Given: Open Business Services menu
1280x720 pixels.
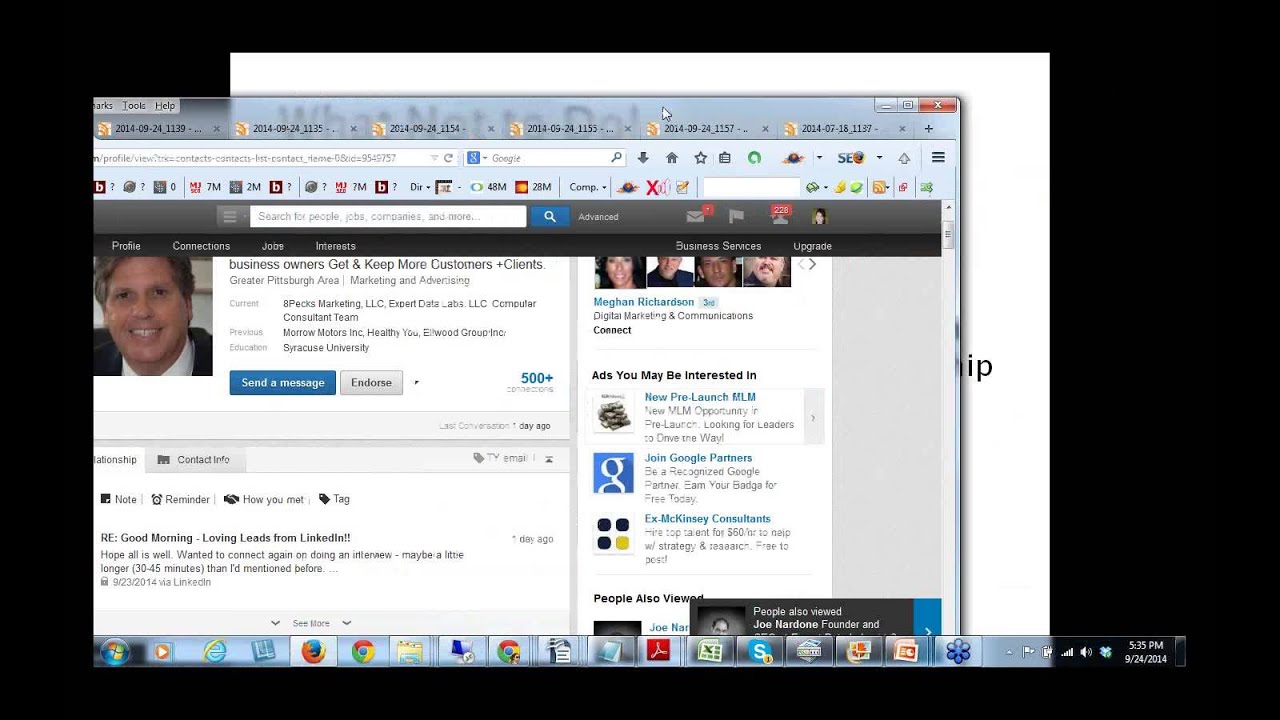Looking at the screenshot, I should click(x=718, y=246).
